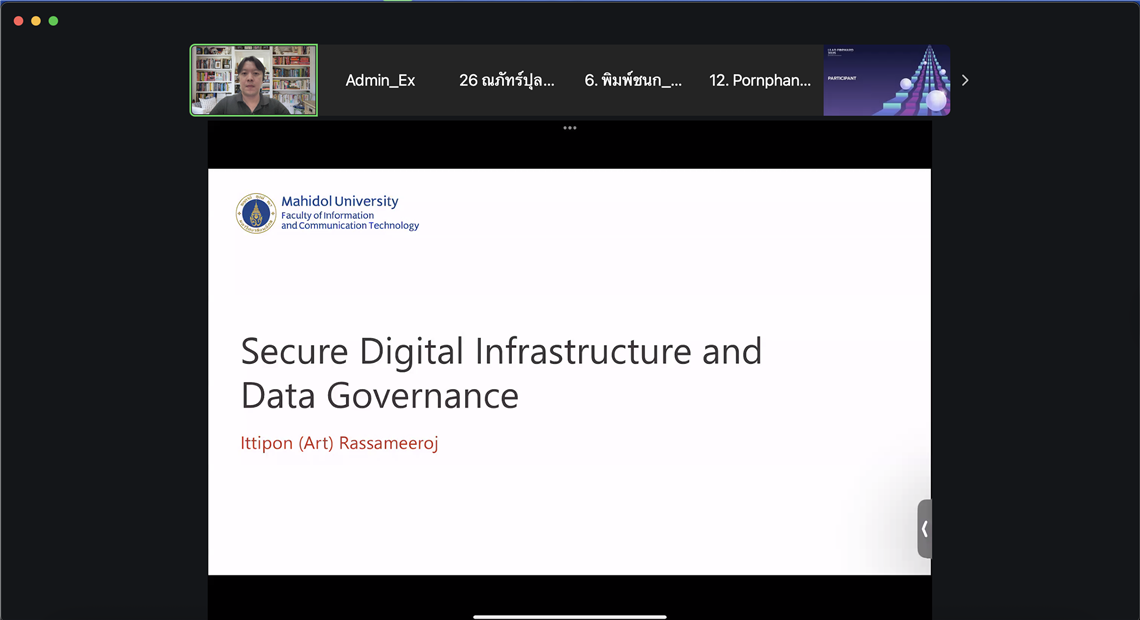Click the three-dot handle below participant strip
The height and width of the screenshot is (620, 1140).
pyautogui.click(x=569, y=128)
